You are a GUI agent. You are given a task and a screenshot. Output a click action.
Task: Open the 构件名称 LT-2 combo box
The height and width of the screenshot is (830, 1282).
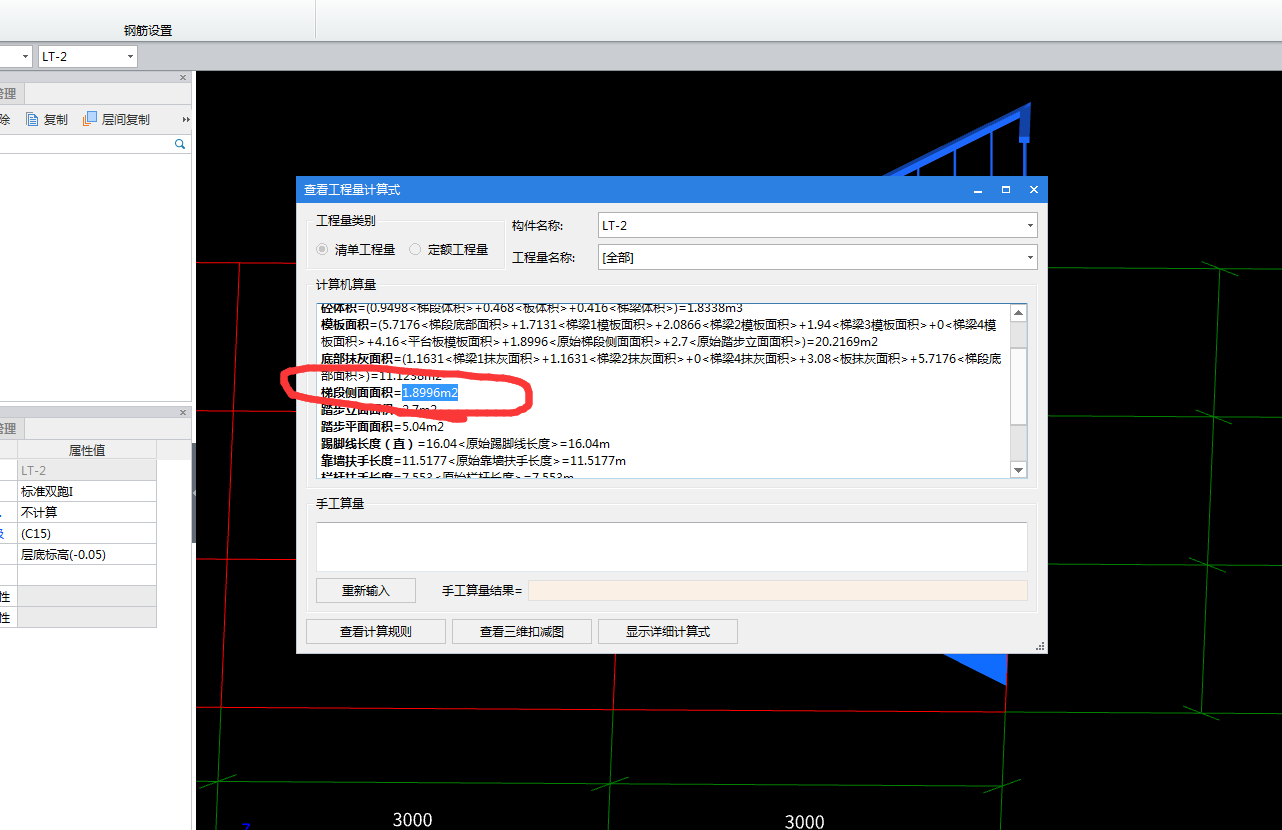[817, 225]
